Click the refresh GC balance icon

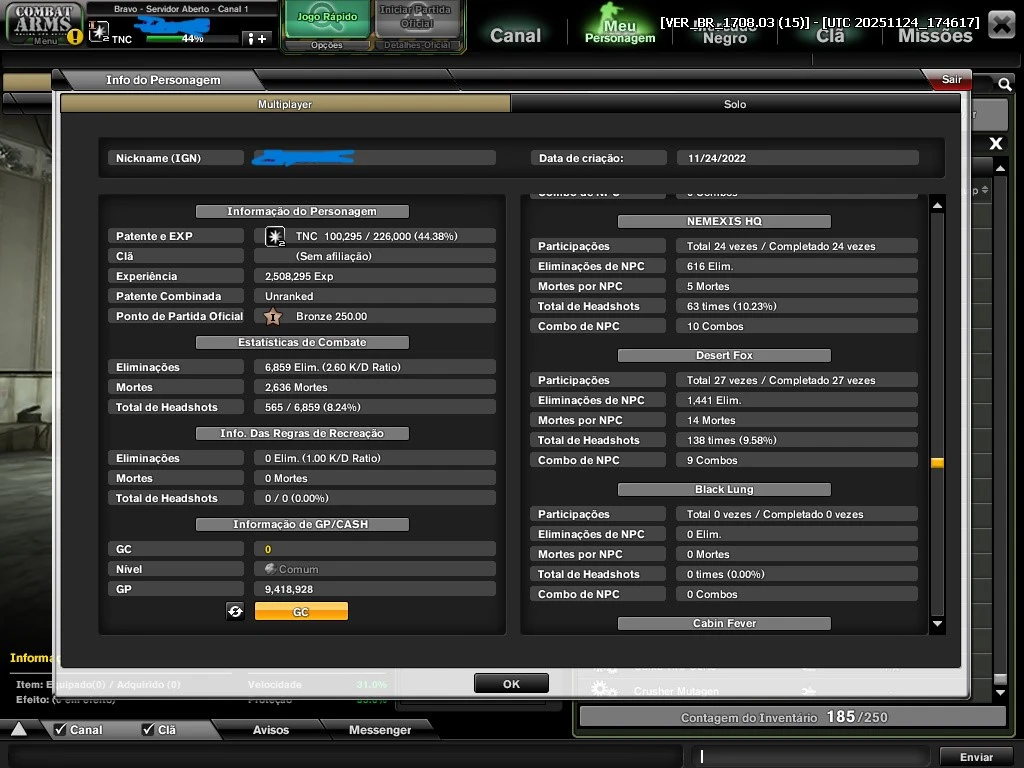[x=235, y=611]
